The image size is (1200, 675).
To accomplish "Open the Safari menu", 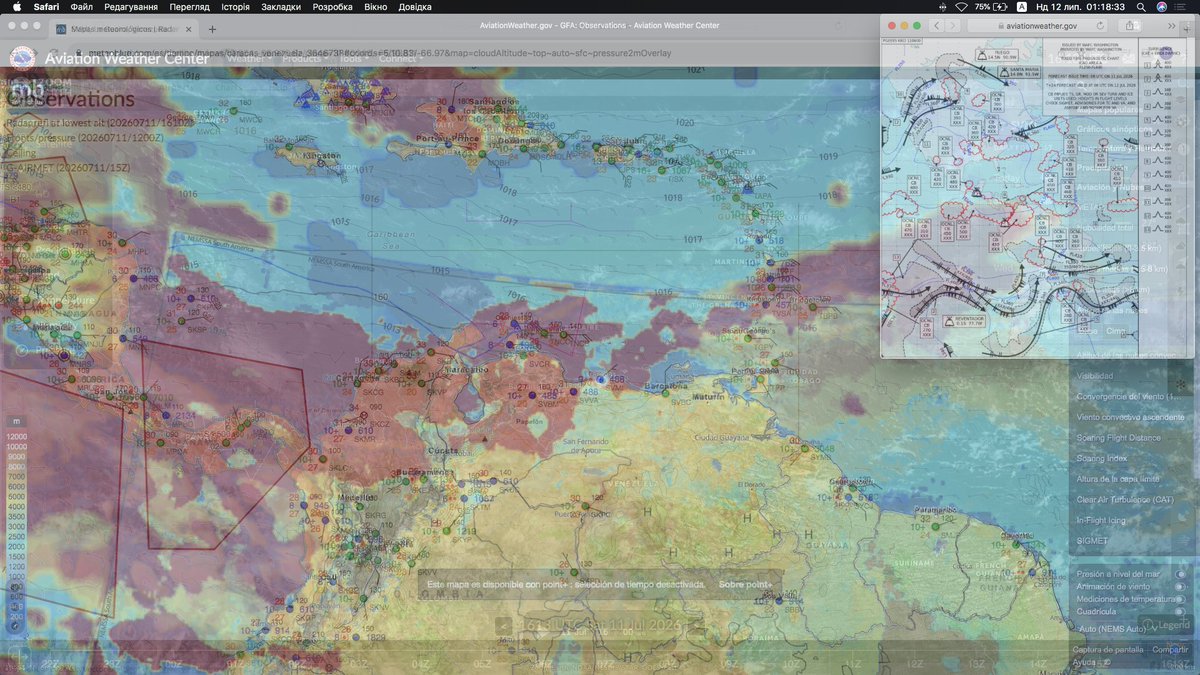I will 47,6.
